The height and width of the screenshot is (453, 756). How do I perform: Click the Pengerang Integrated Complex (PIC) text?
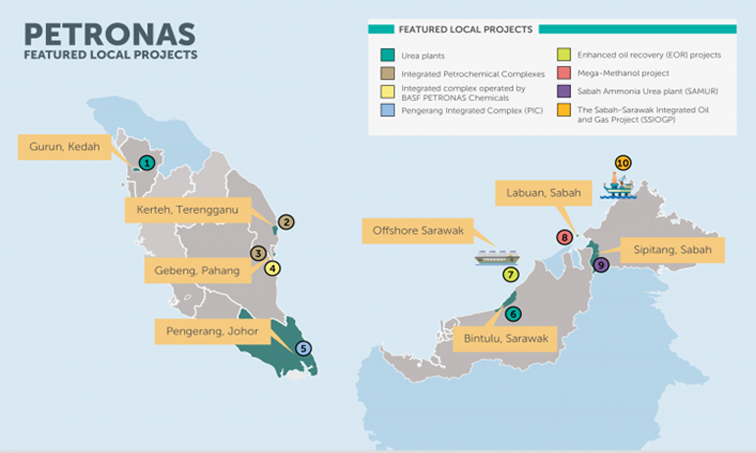[x=472, y=110]
